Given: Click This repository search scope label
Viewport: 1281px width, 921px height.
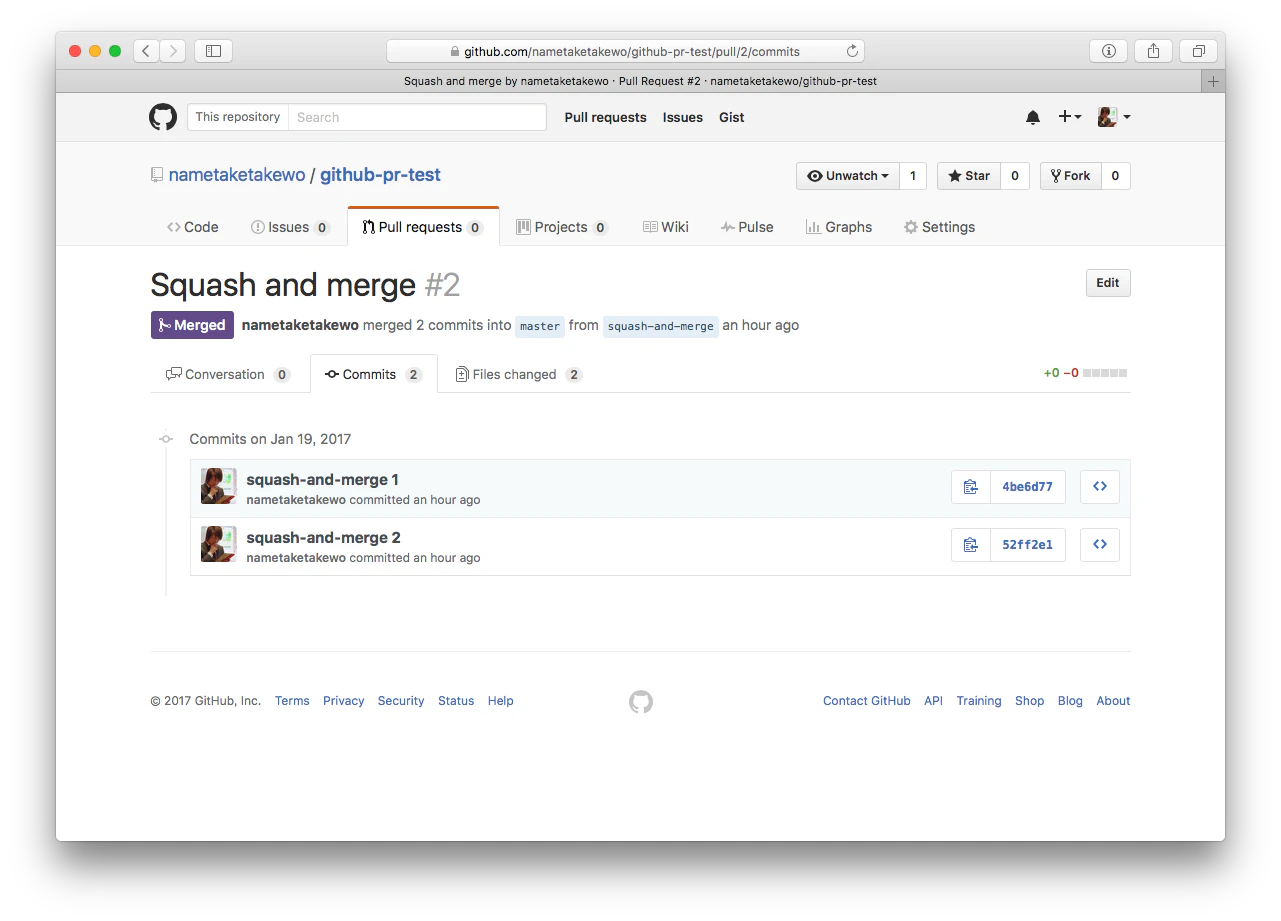Looking at the screenshot, I should click(x=238, y=117).
